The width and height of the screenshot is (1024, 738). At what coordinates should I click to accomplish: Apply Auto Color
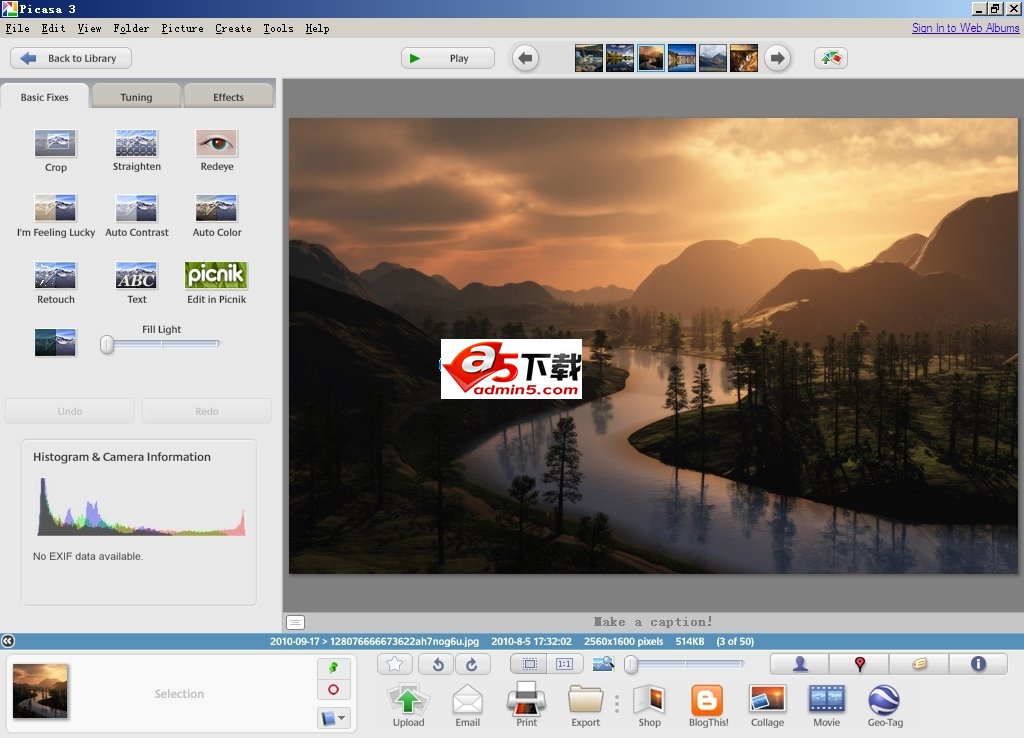tap(217, 216)
